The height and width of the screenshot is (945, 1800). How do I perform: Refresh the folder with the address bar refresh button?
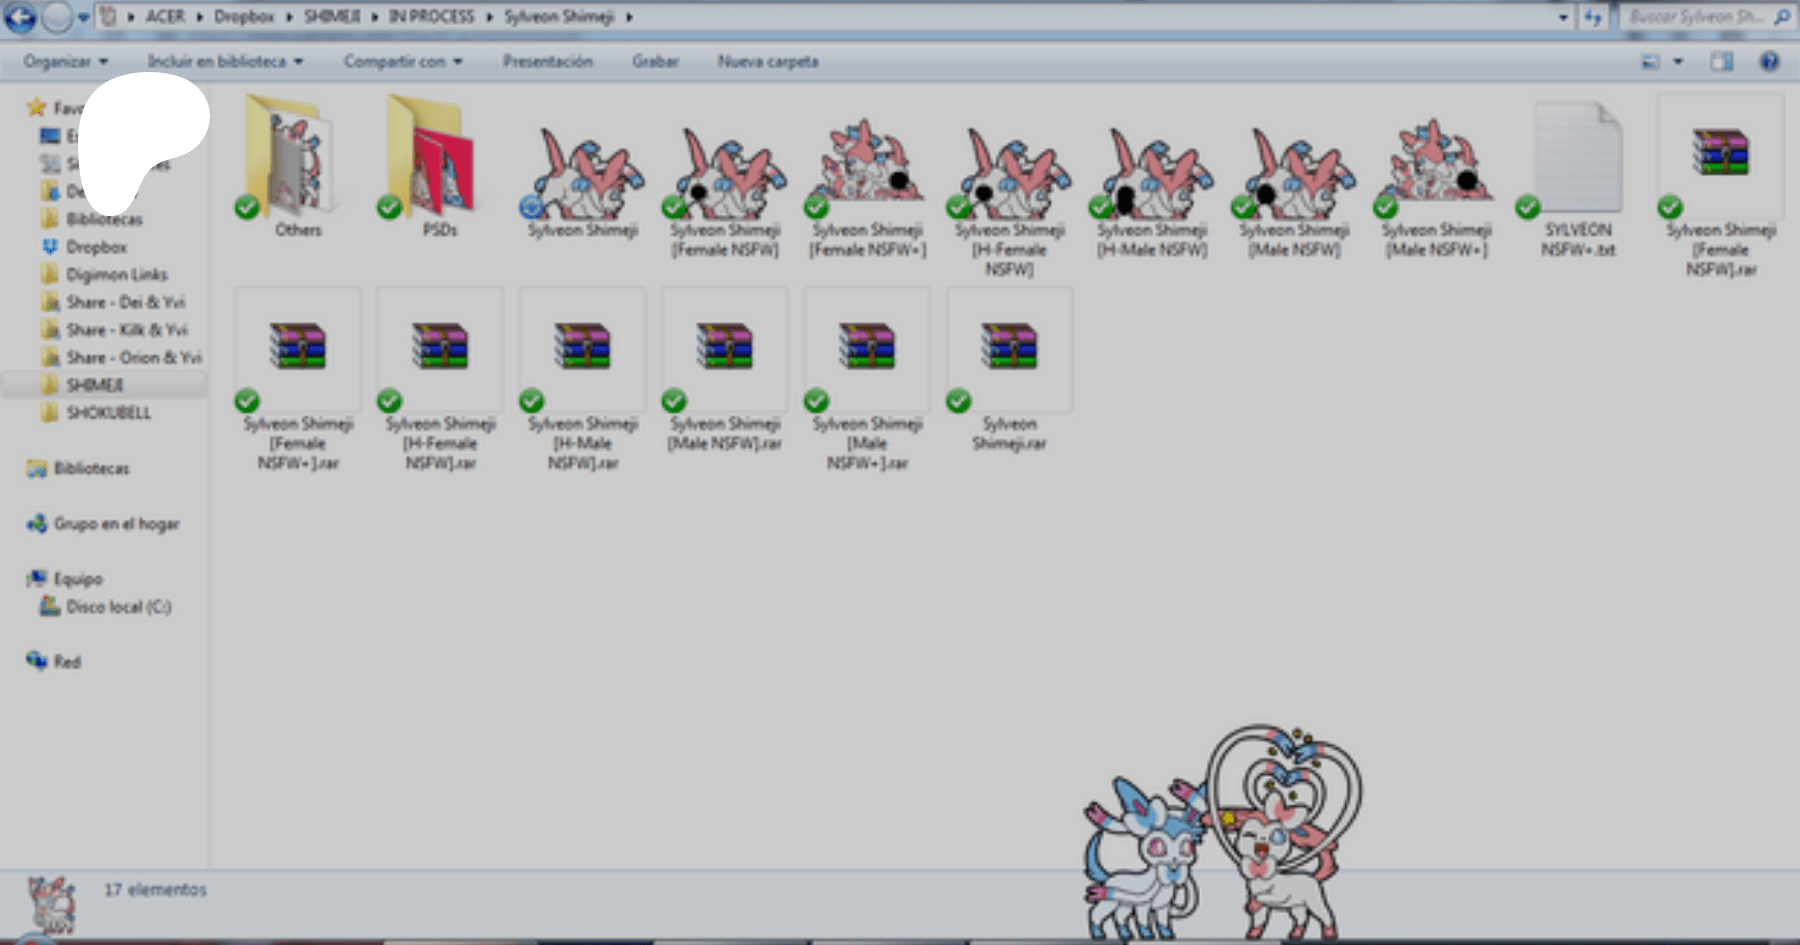(1593, 17)
